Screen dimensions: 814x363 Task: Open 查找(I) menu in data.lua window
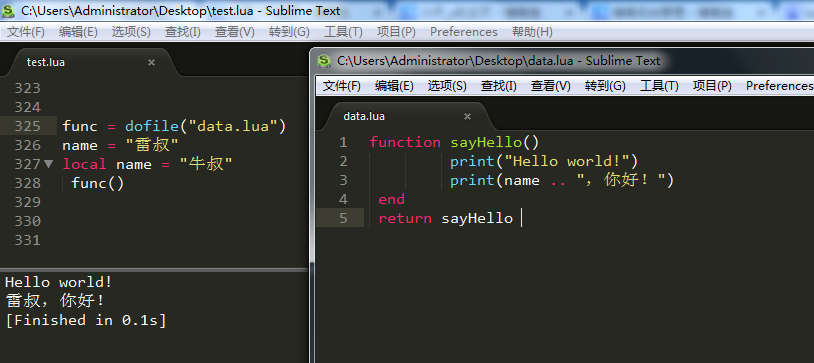499,86
